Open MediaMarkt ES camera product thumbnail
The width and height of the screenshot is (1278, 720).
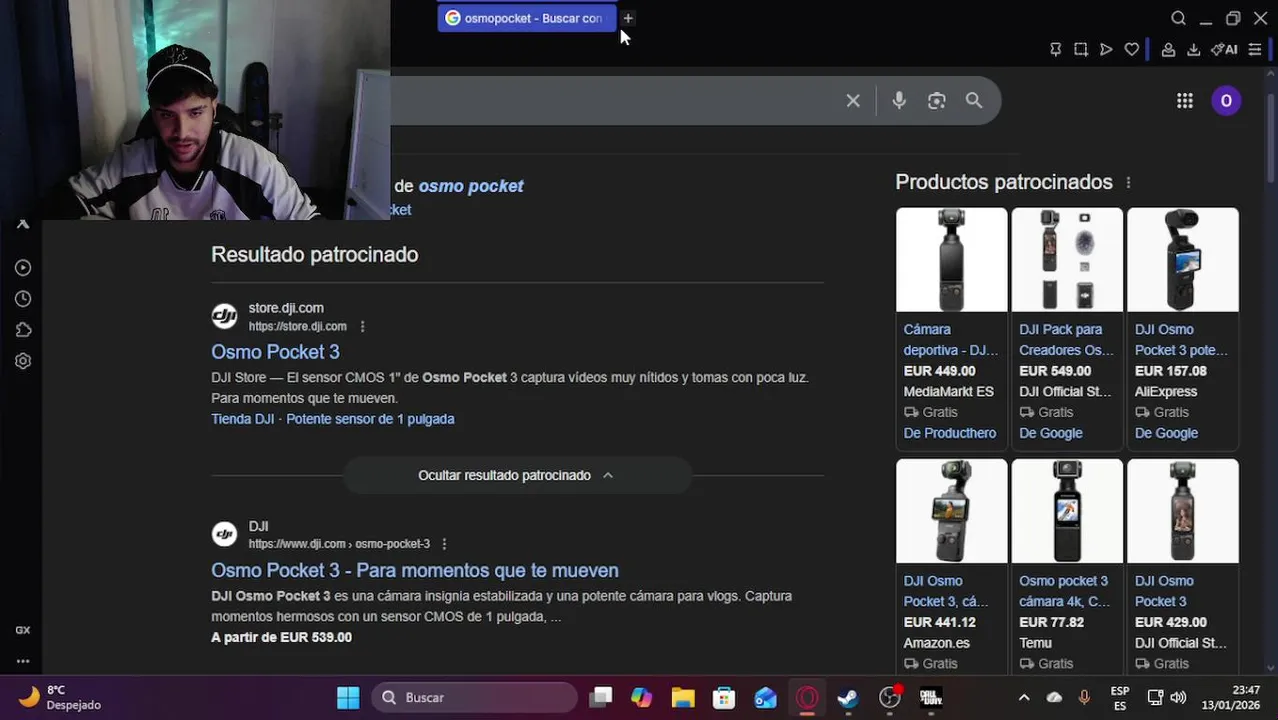tap(952, 260)
